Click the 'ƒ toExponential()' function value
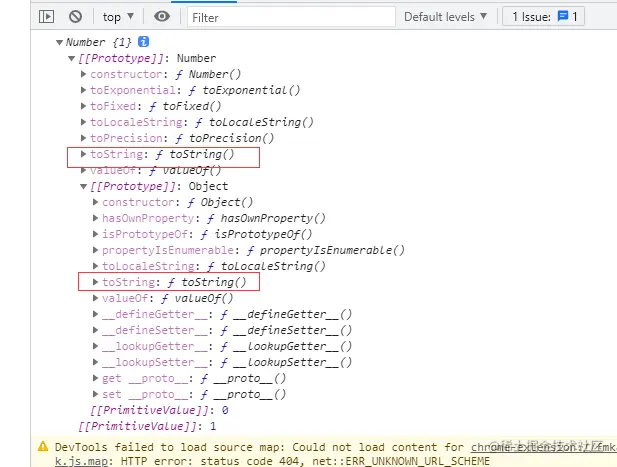Screen dimensions: 617x467 244,90
